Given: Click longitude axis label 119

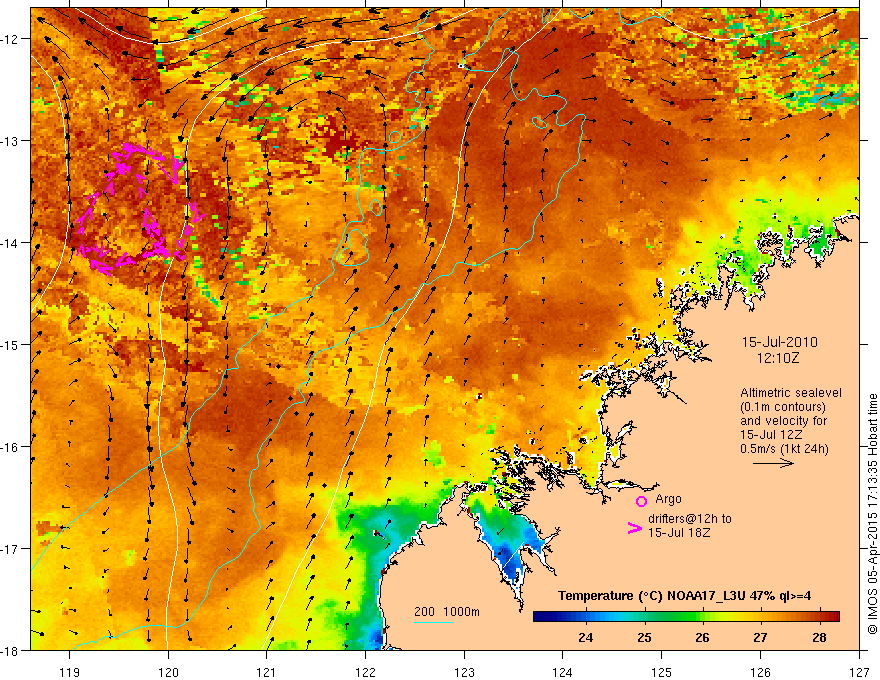Looking at the screenshot, I should coord(70,672).
